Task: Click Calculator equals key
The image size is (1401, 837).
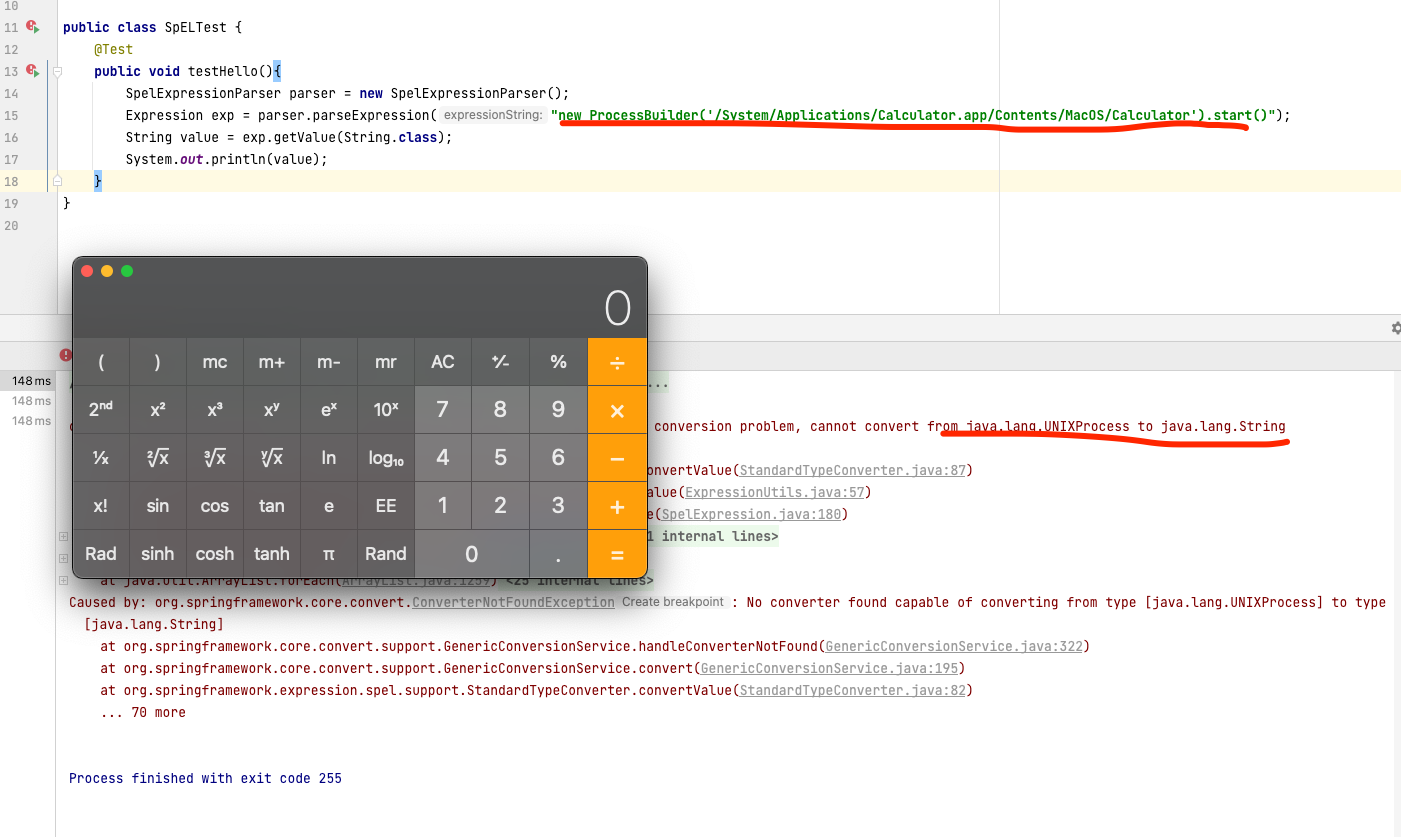Action: pyautogui.click(x=617, y=554)
